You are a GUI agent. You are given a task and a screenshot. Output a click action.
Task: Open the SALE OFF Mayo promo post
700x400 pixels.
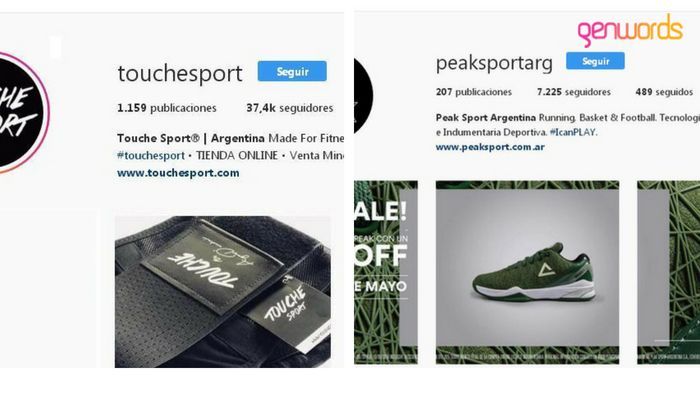[386, 272]
